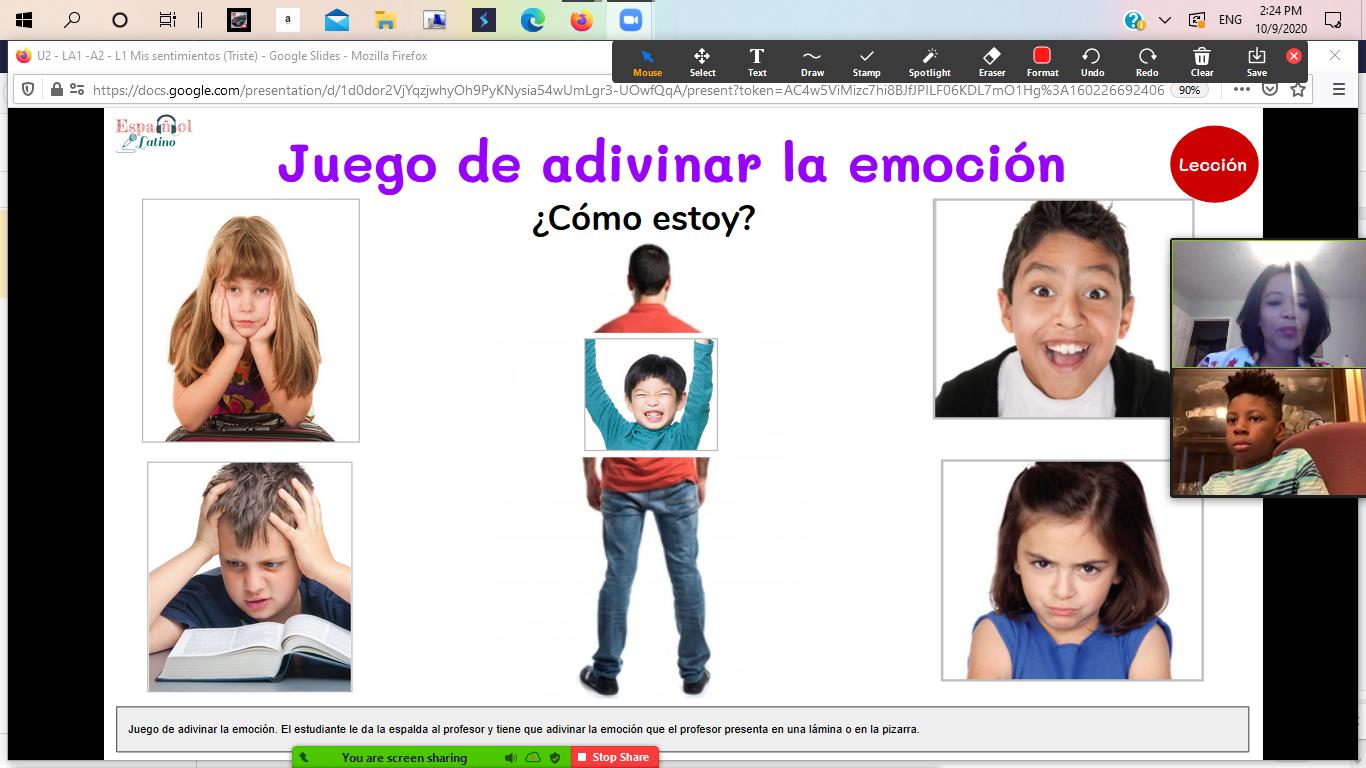Toggle computer audio sharing speaker icon
This screenshot has width=1366, height=768.
click(x=511, y=758)
